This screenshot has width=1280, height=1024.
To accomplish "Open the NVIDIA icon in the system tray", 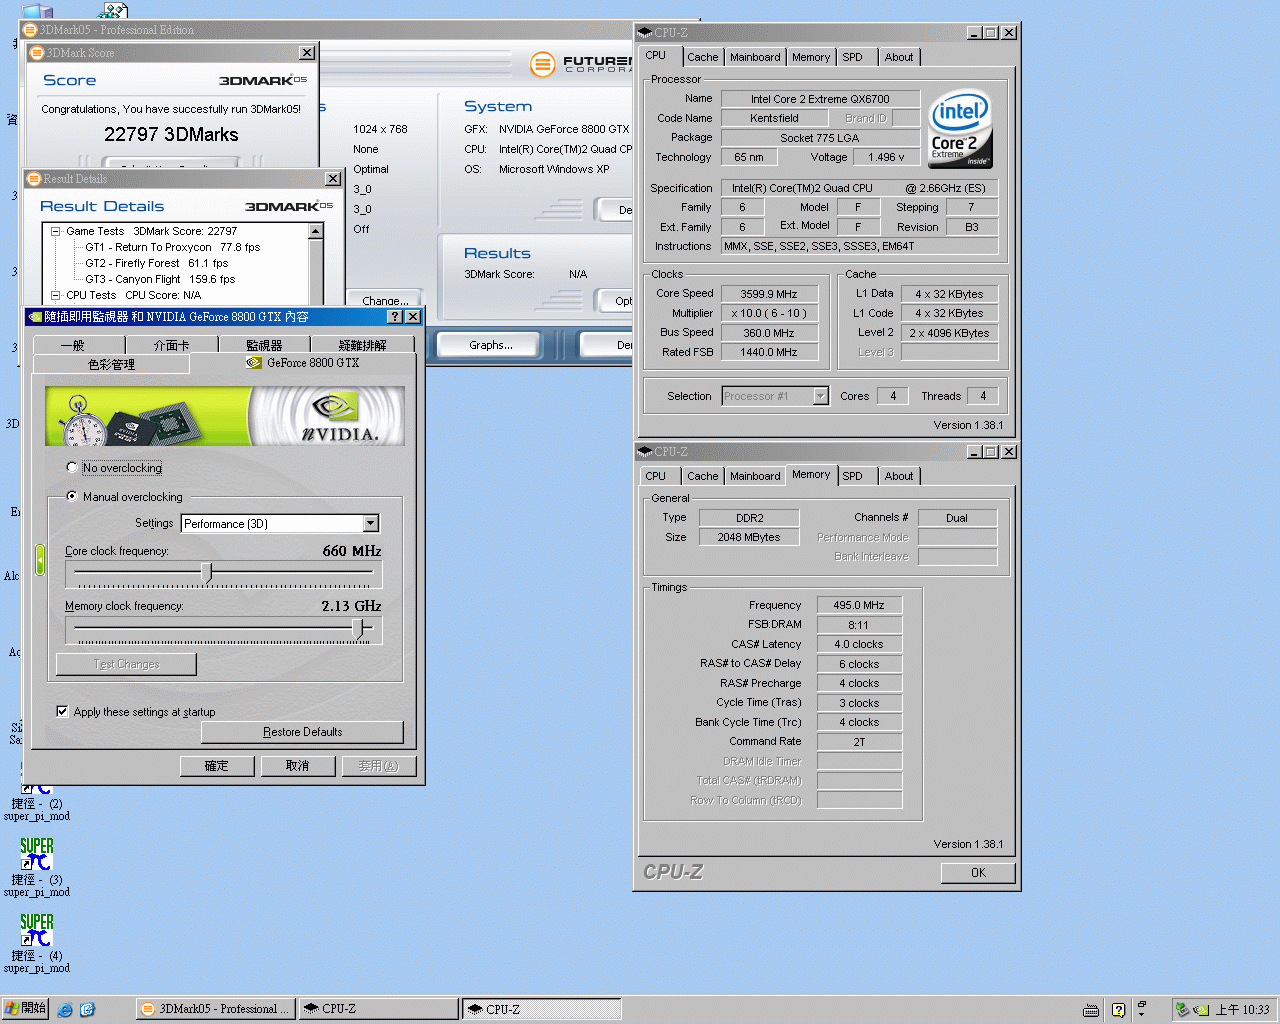I will pyautogui.click(x=1201, y=1010).
